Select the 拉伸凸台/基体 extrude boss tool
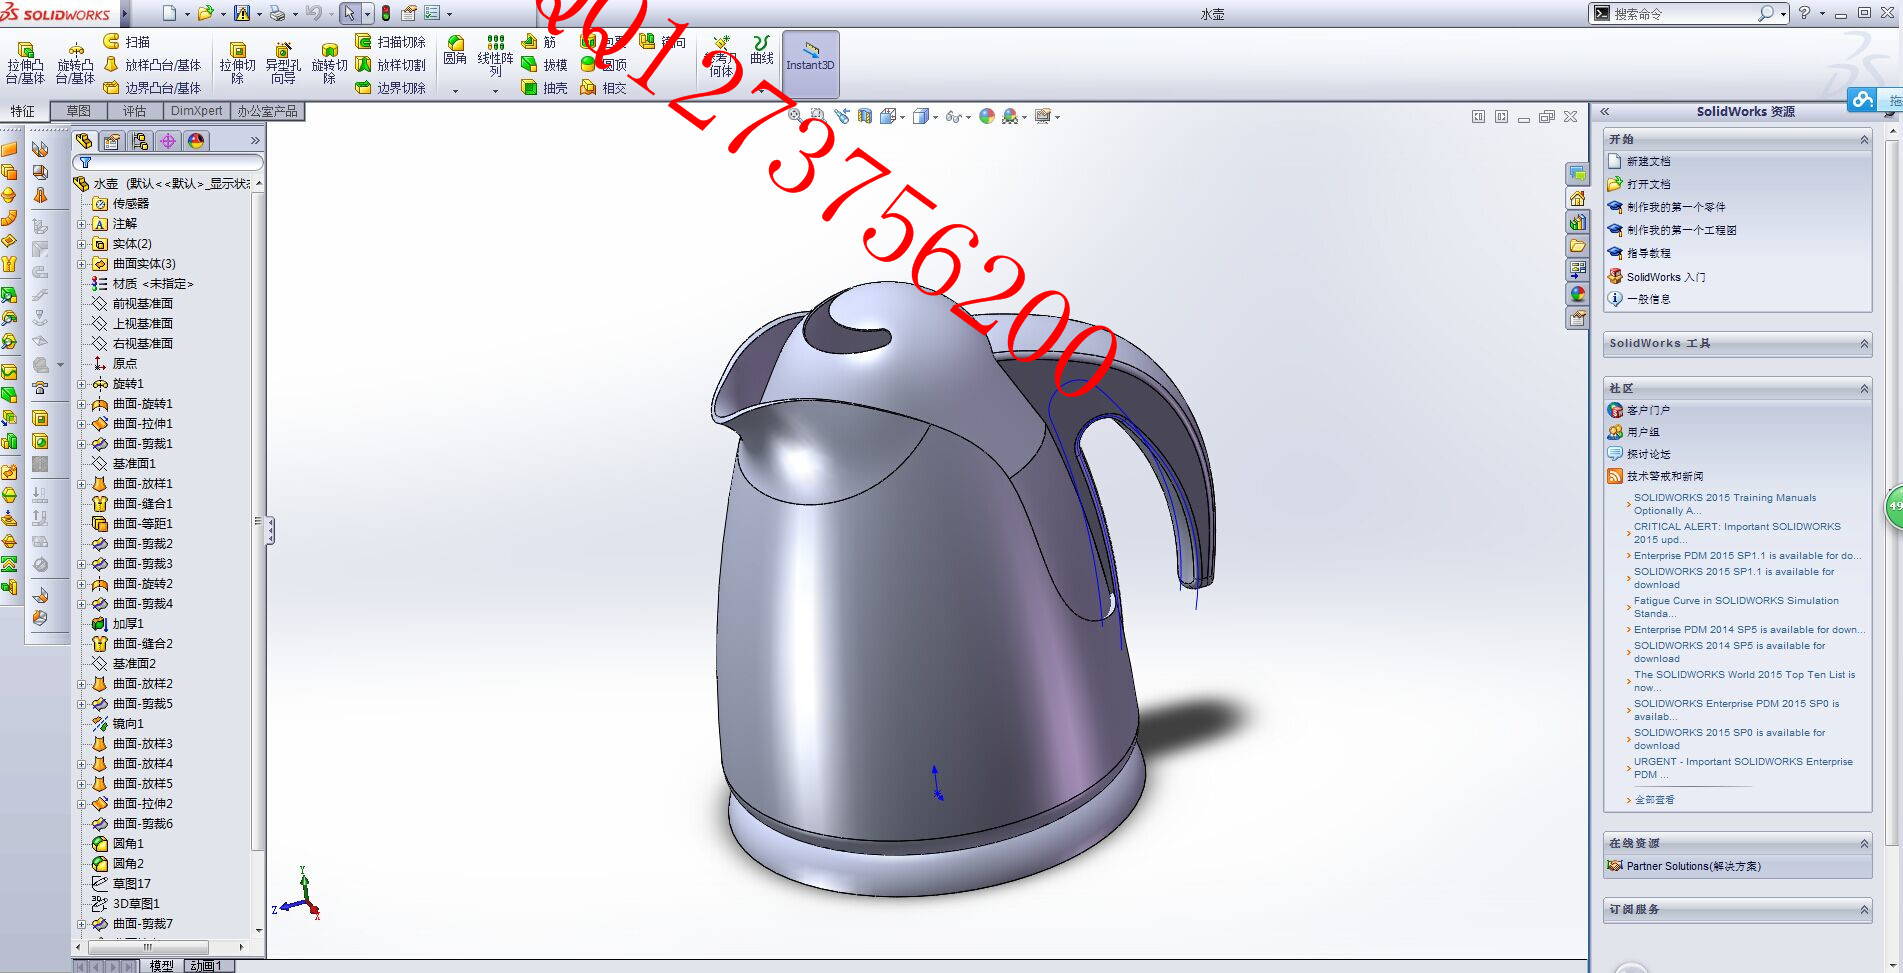Viewport: 1903px width, 973px height. pos(25,63)
